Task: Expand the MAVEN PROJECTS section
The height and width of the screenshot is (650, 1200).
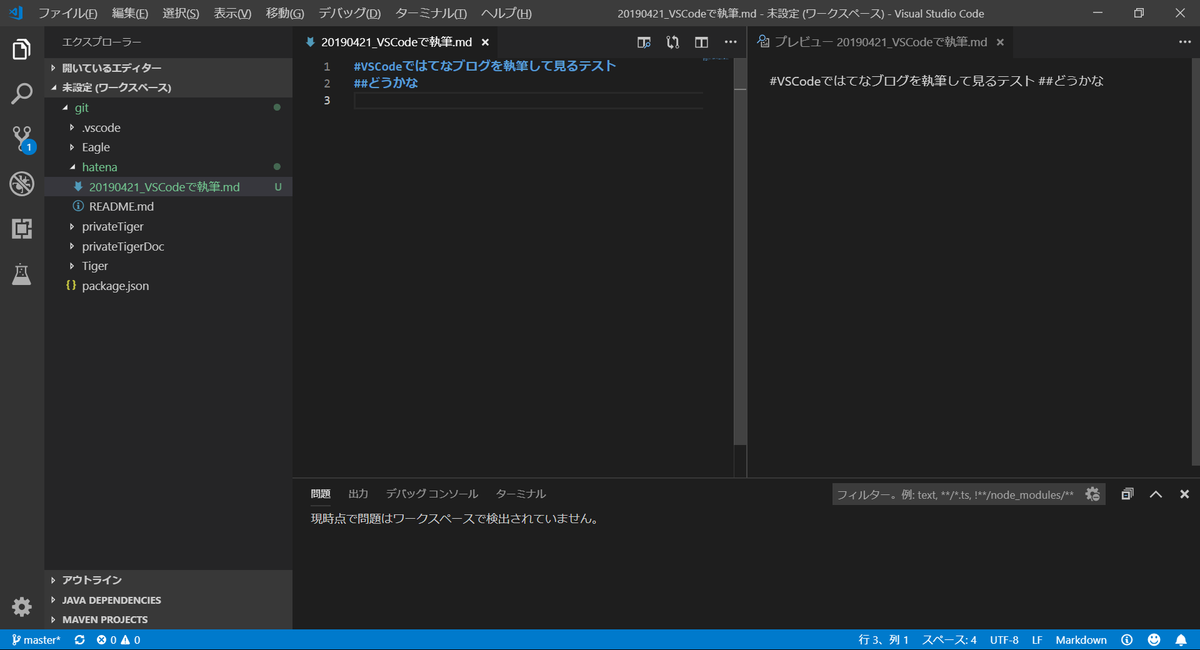Action: [168, 620]
